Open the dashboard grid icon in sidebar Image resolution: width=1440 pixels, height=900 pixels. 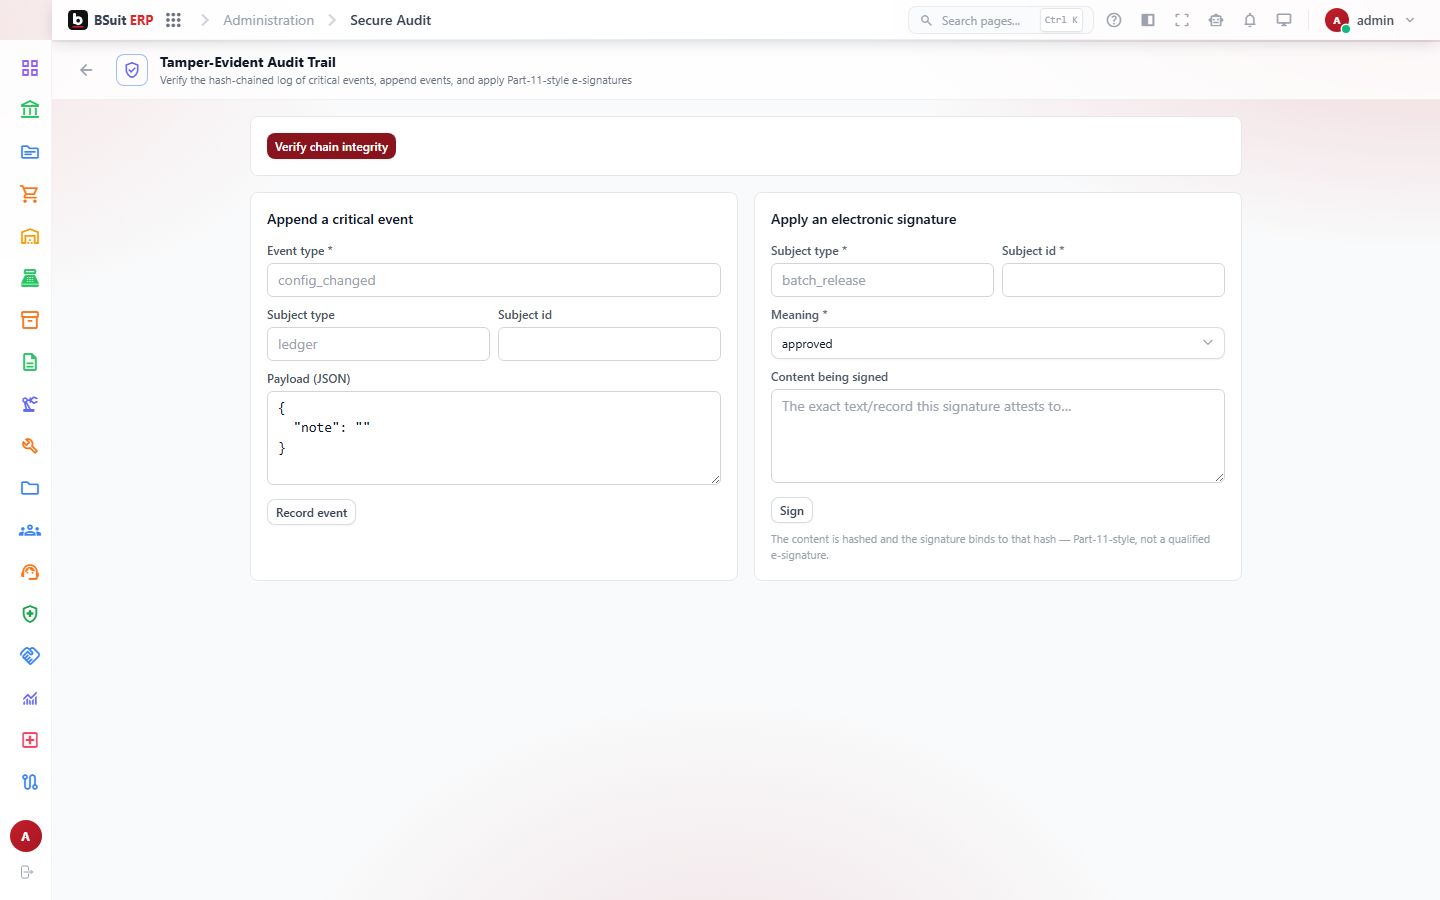coord(30,68)
